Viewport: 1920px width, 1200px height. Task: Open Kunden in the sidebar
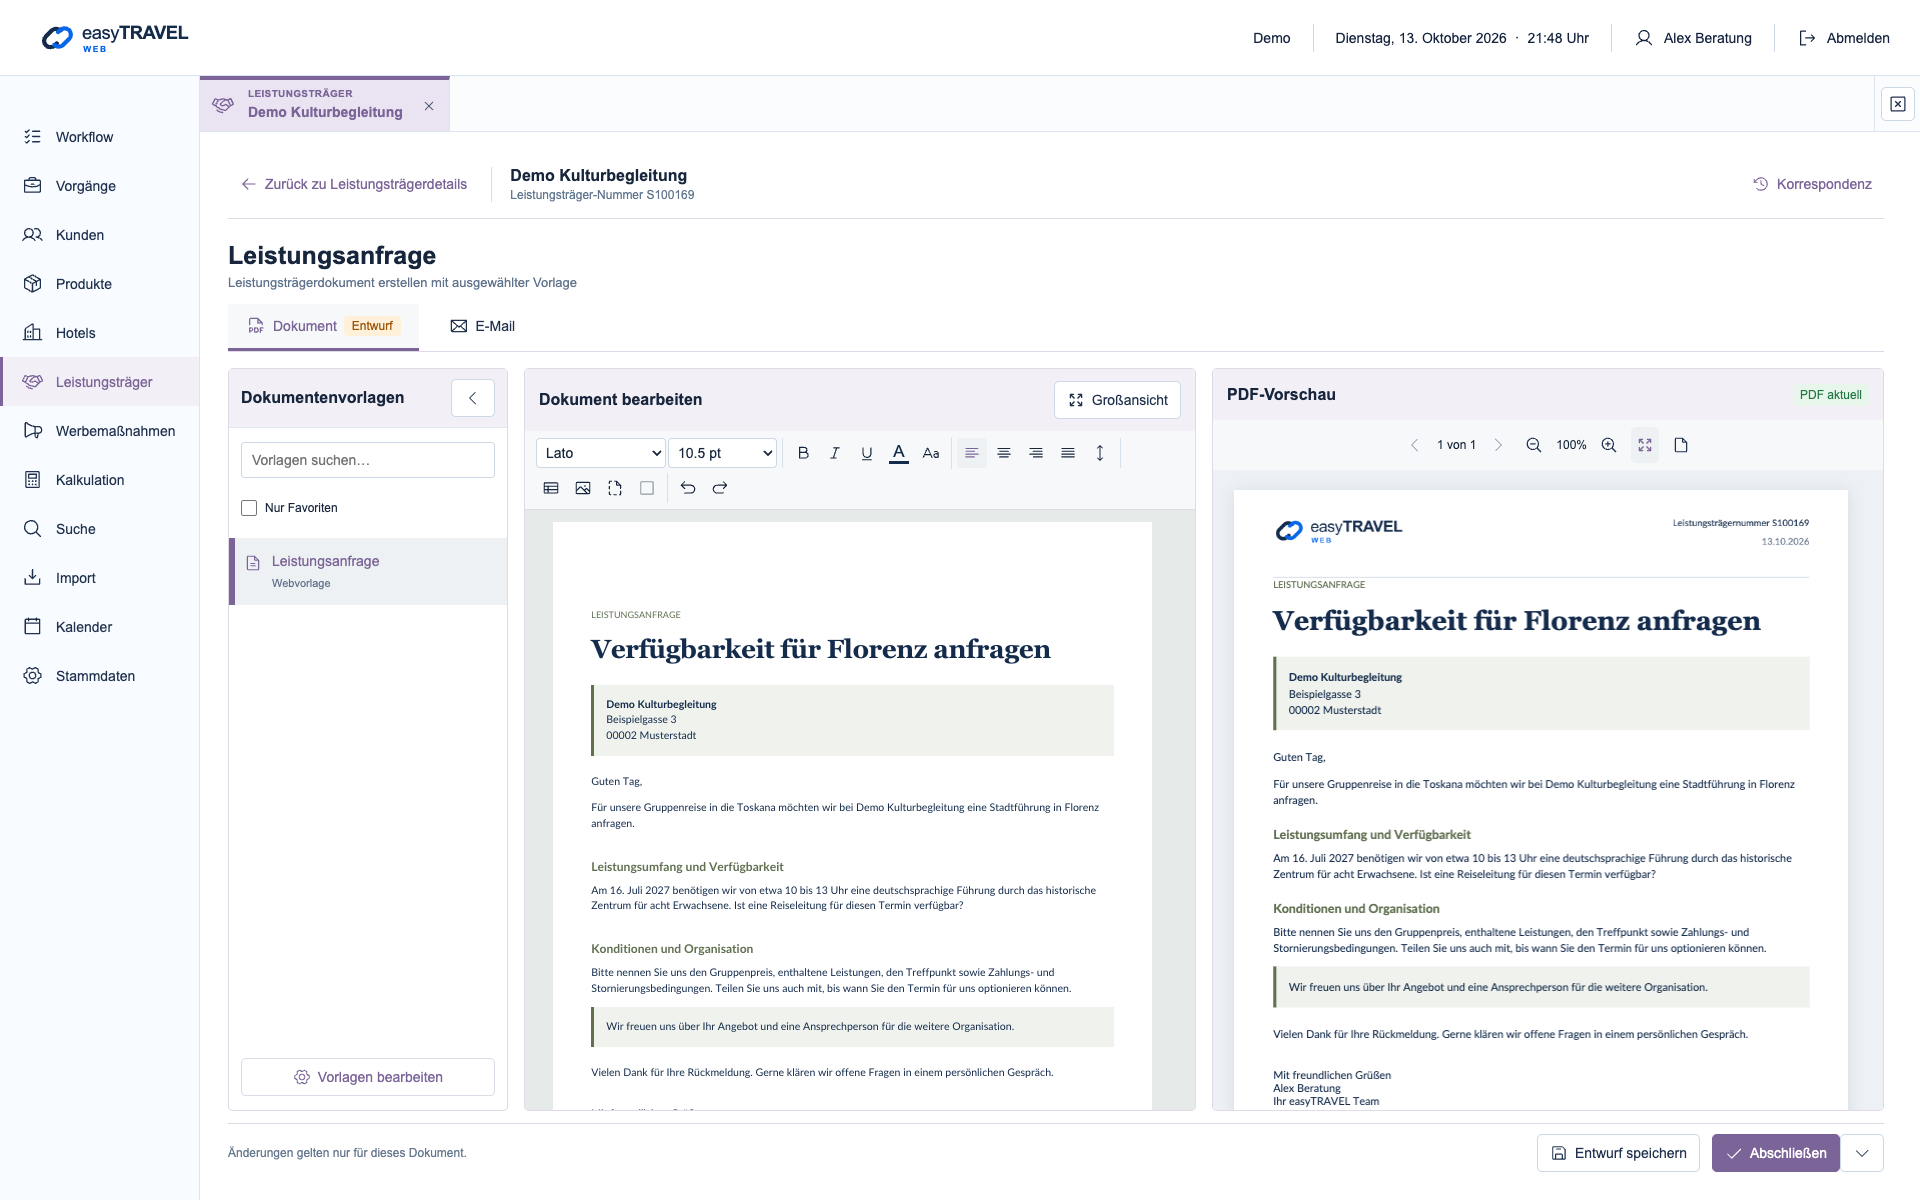100,235
